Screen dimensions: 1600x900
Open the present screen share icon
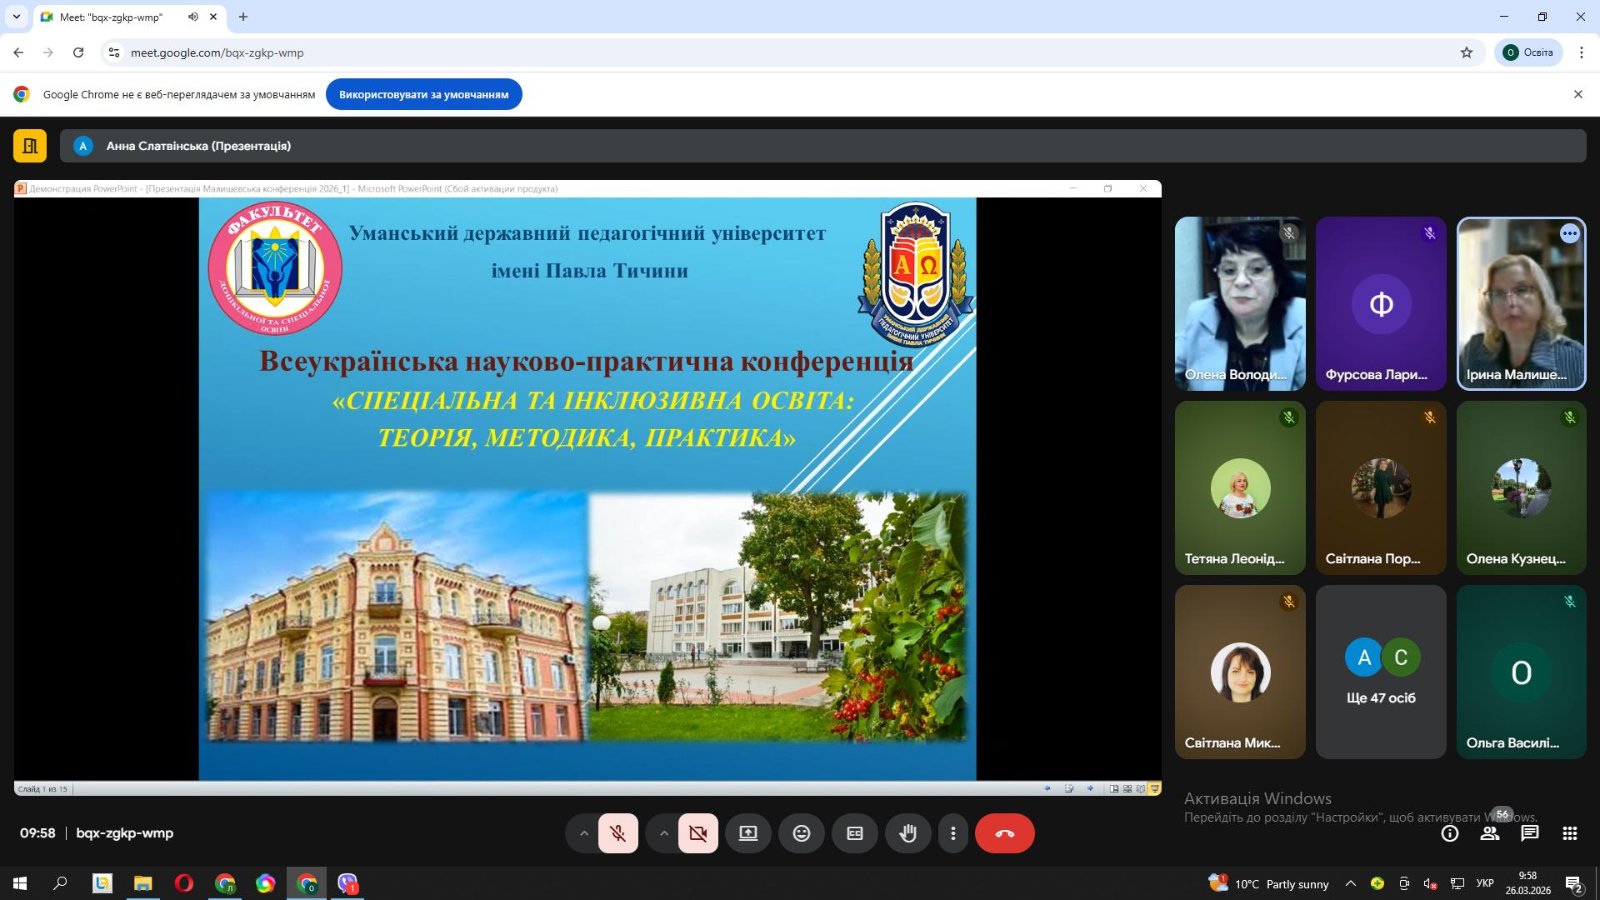748,833
